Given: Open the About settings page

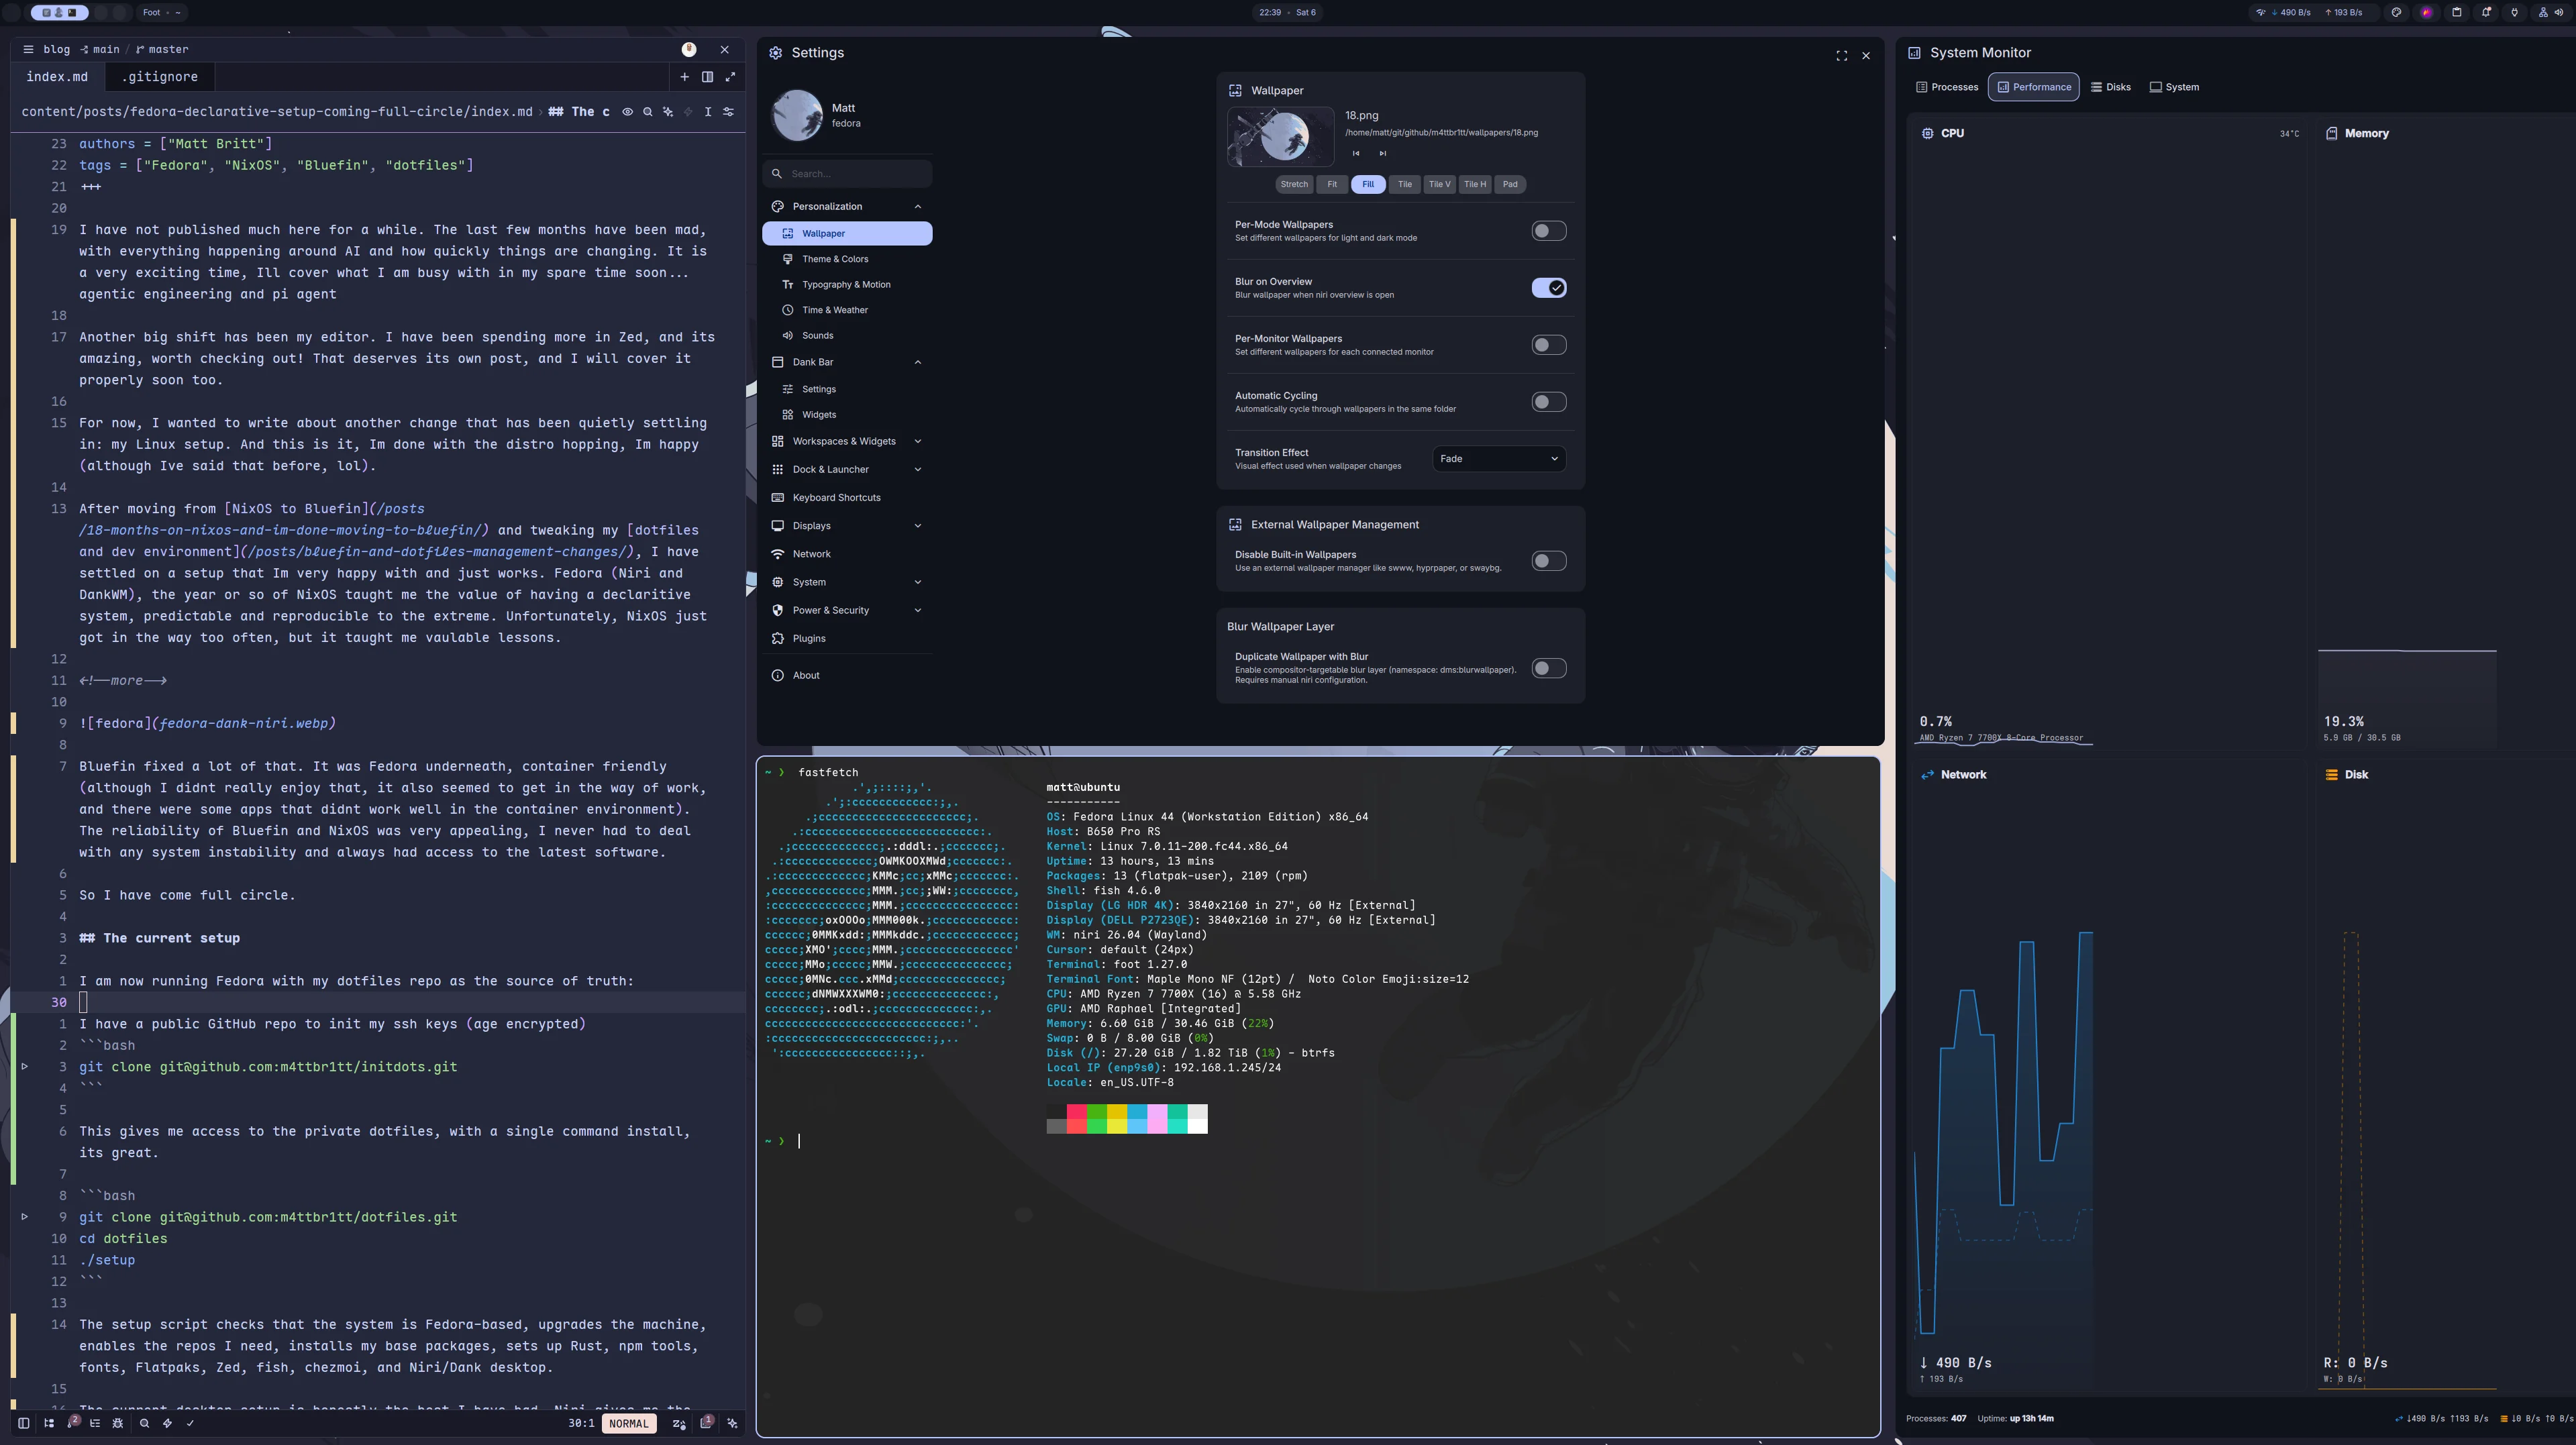Looking at the screenshot, I should tap(847, 676).
